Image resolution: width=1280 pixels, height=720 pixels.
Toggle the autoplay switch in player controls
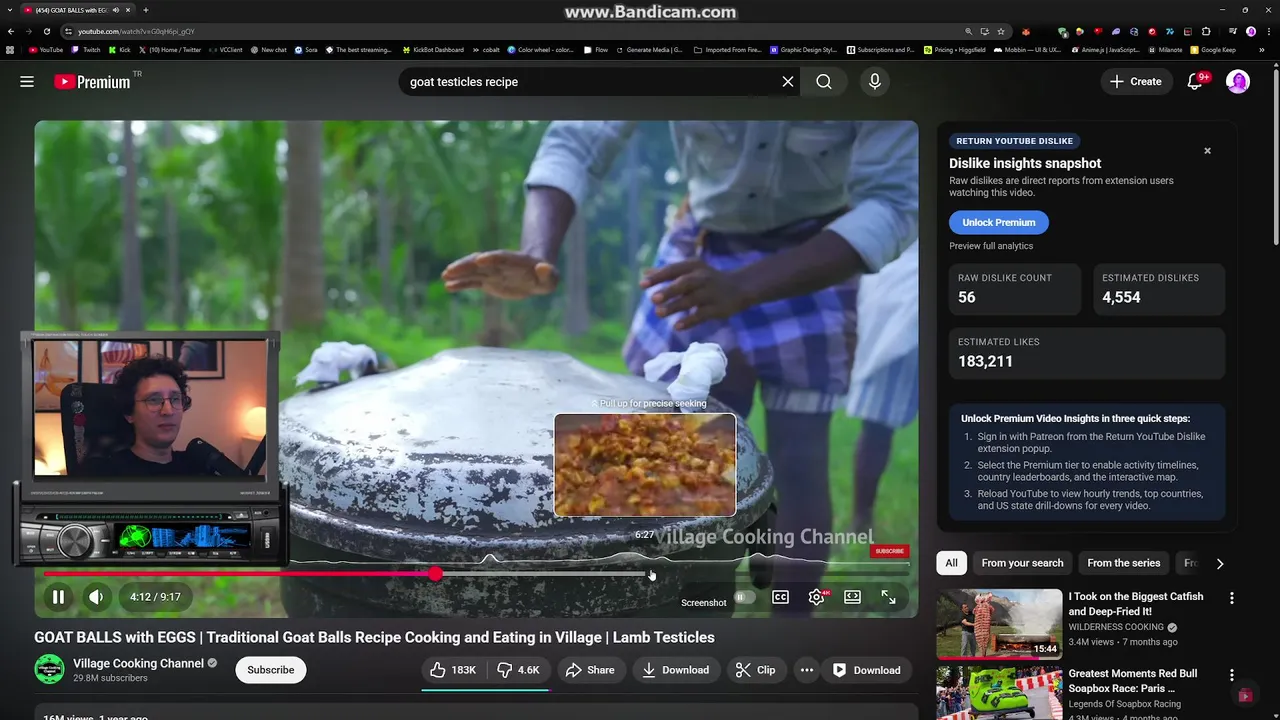coord(744,597)
